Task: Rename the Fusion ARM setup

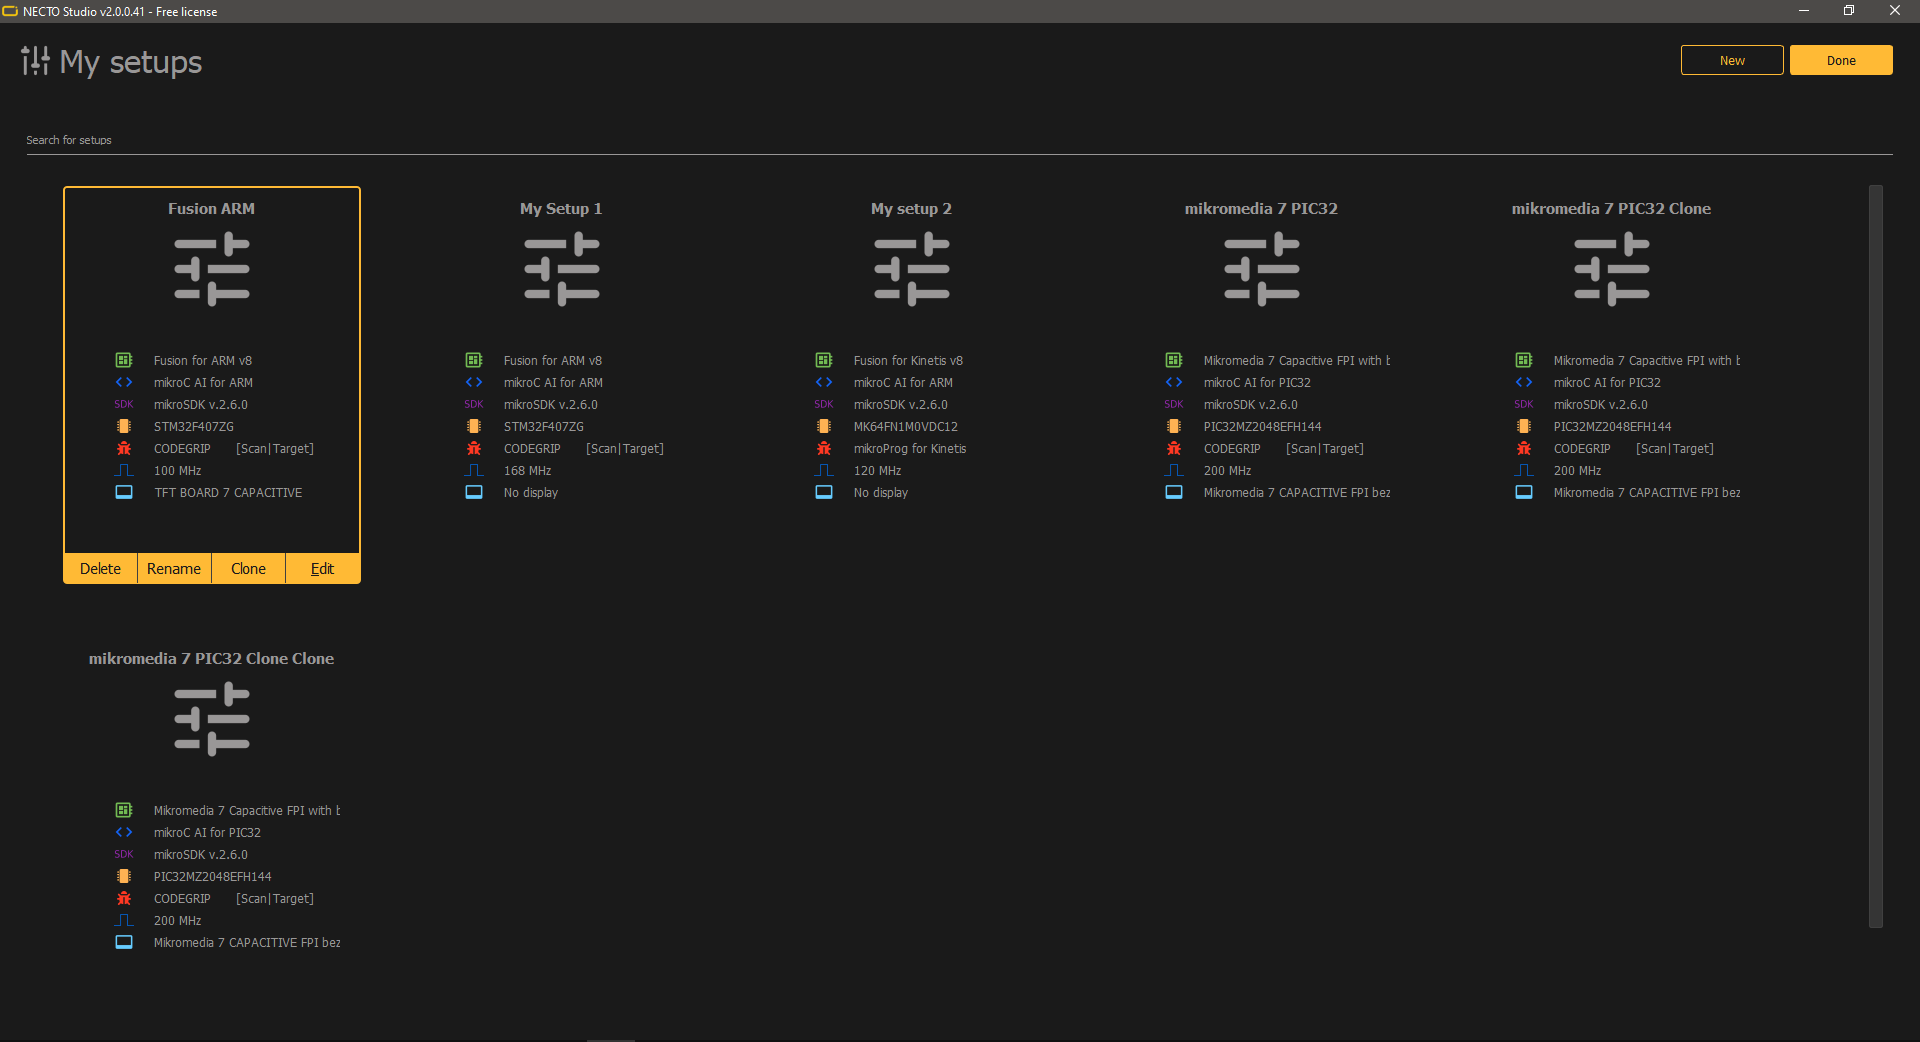Action: click(174, 568)
